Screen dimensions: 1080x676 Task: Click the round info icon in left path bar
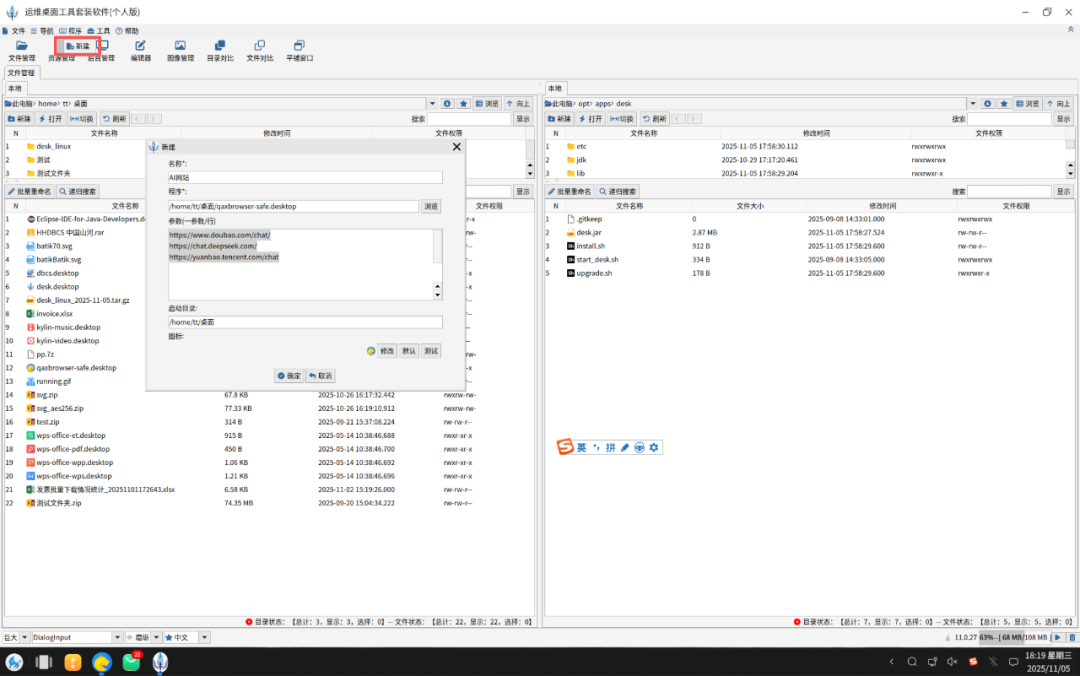pos(447,103)
